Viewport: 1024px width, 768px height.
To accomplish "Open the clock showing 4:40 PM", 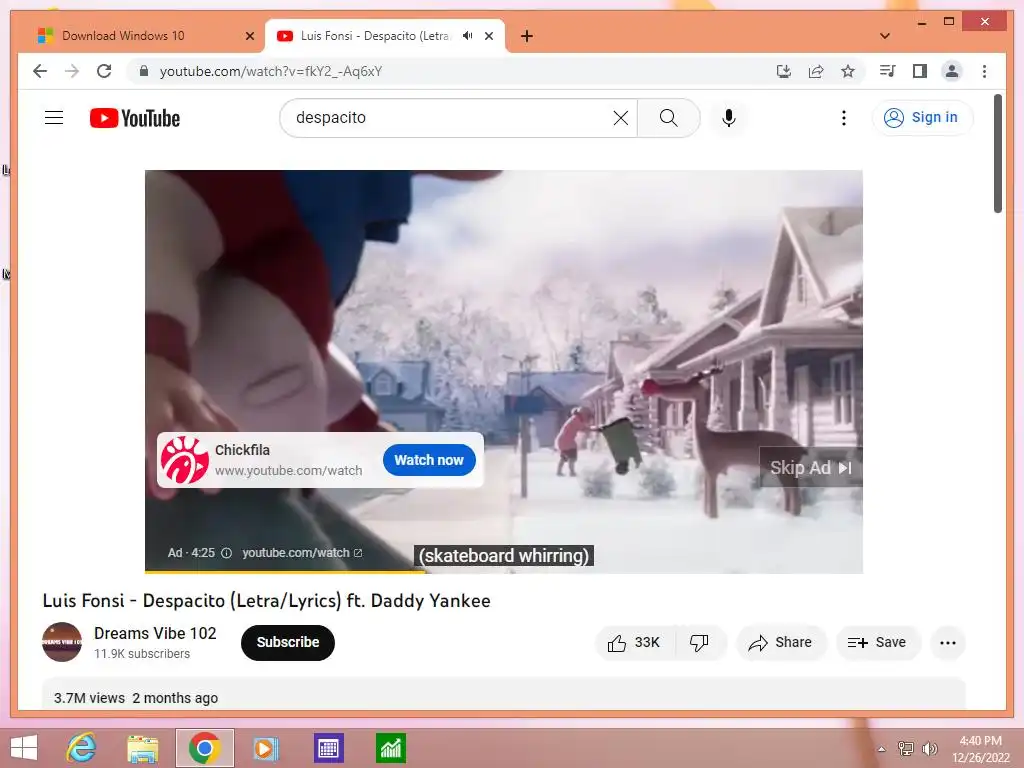I will (x=981, y=749).
